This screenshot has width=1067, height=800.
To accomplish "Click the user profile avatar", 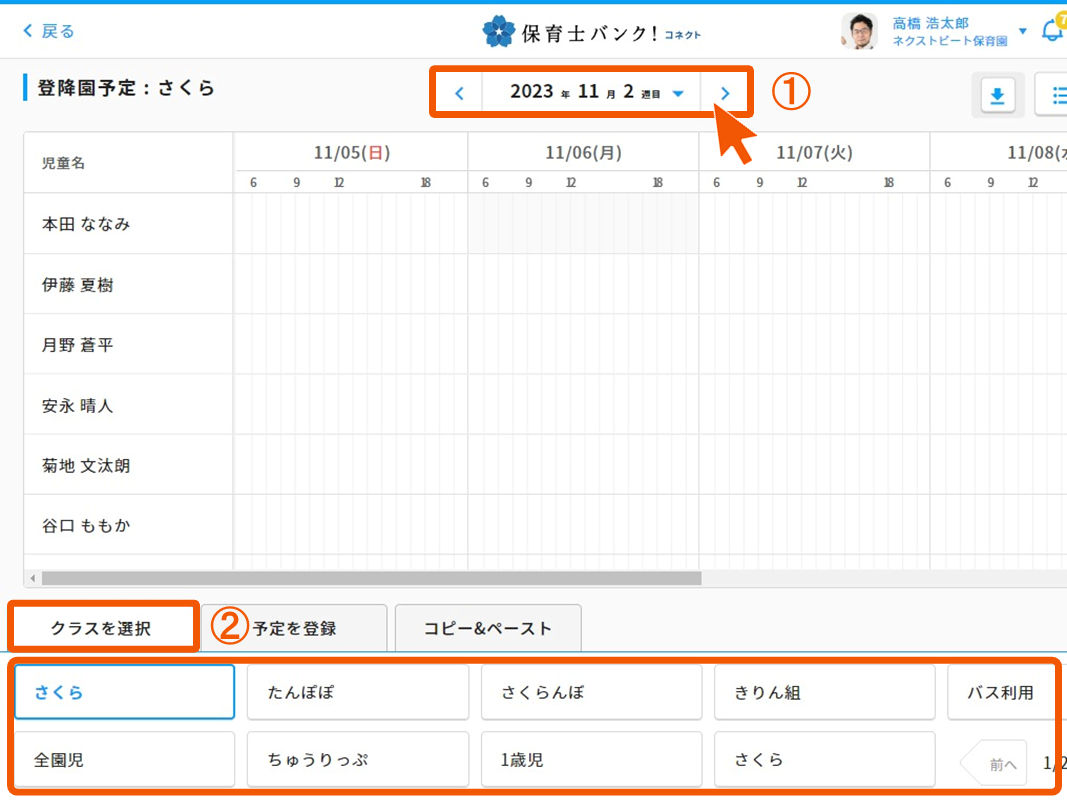I will (x=858, y=31).
